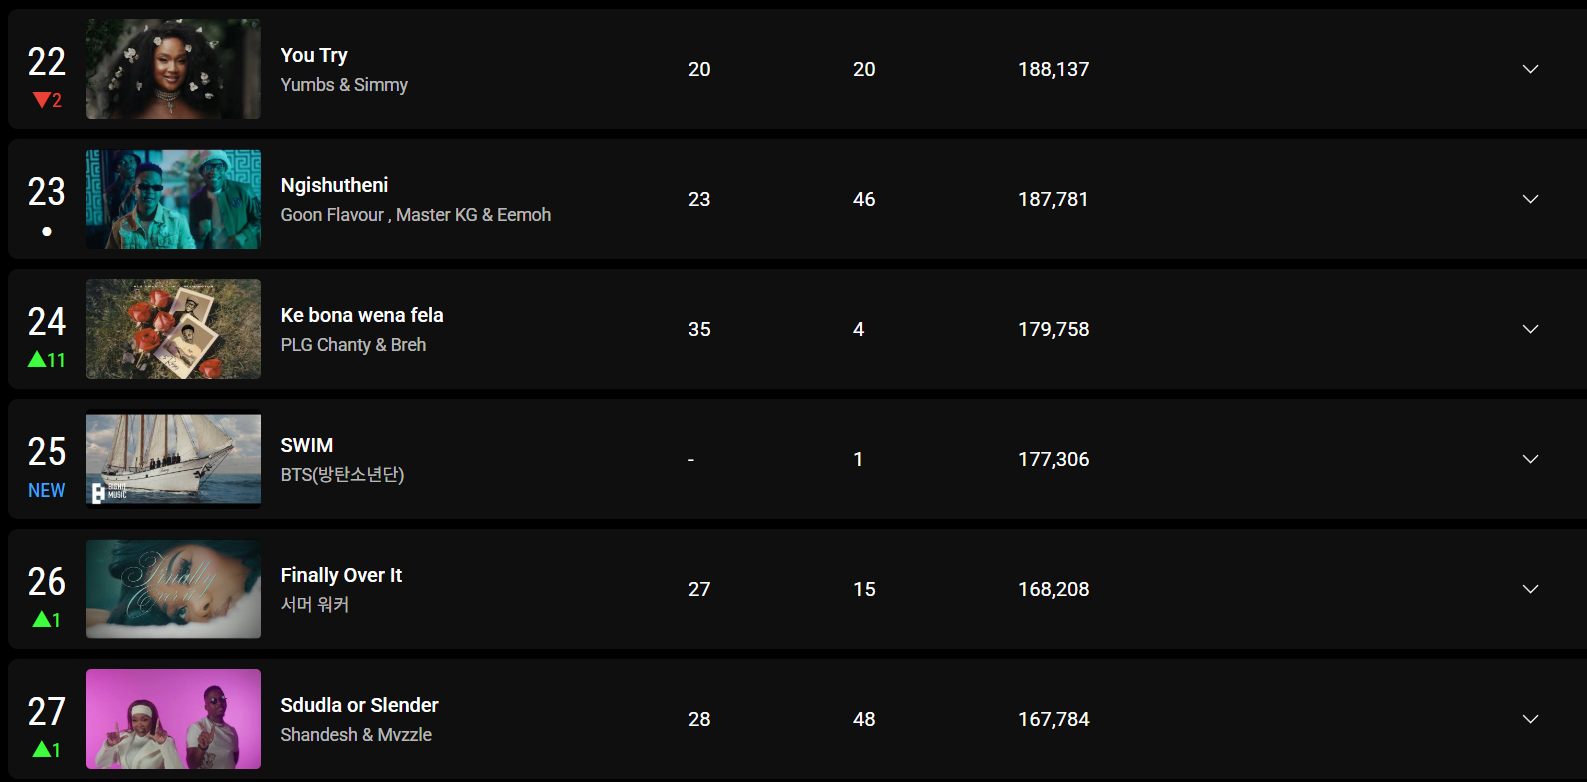1587x782 pixels.
Task: Open the You Try song title
Action: pos(314,55)
